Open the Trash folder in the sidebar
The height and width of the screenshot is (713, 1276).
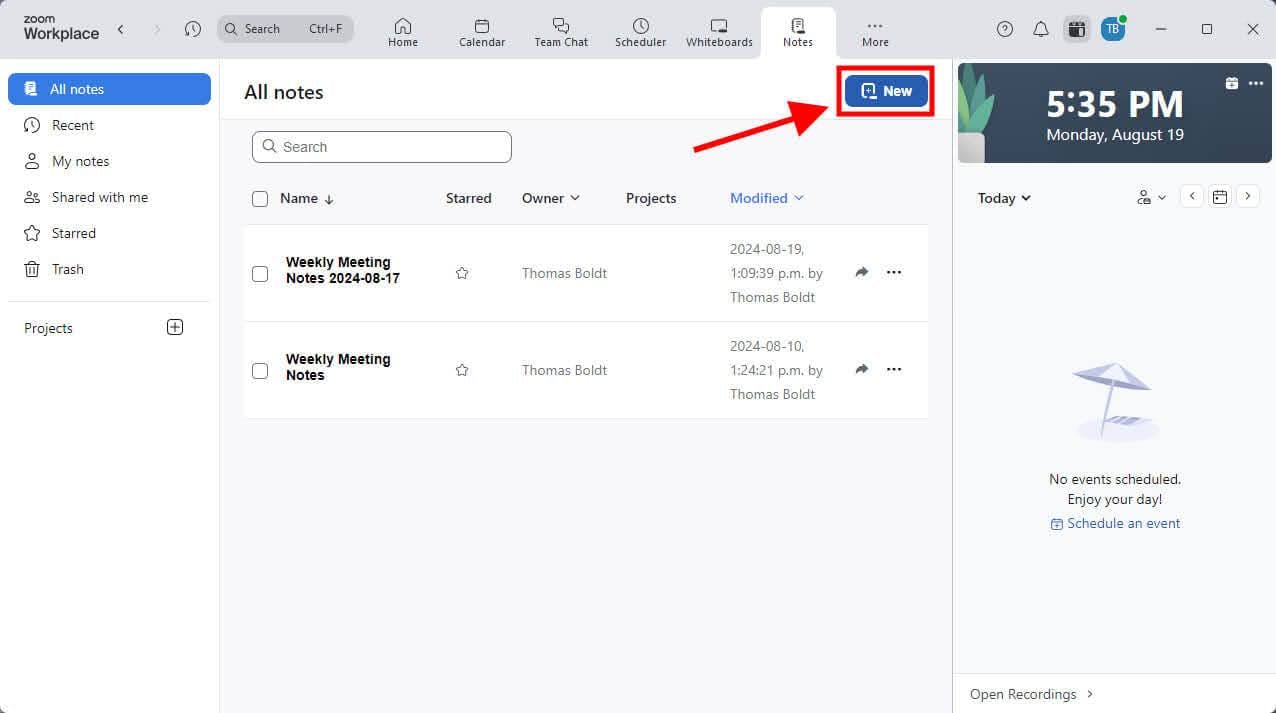click(x=67, y=269)
